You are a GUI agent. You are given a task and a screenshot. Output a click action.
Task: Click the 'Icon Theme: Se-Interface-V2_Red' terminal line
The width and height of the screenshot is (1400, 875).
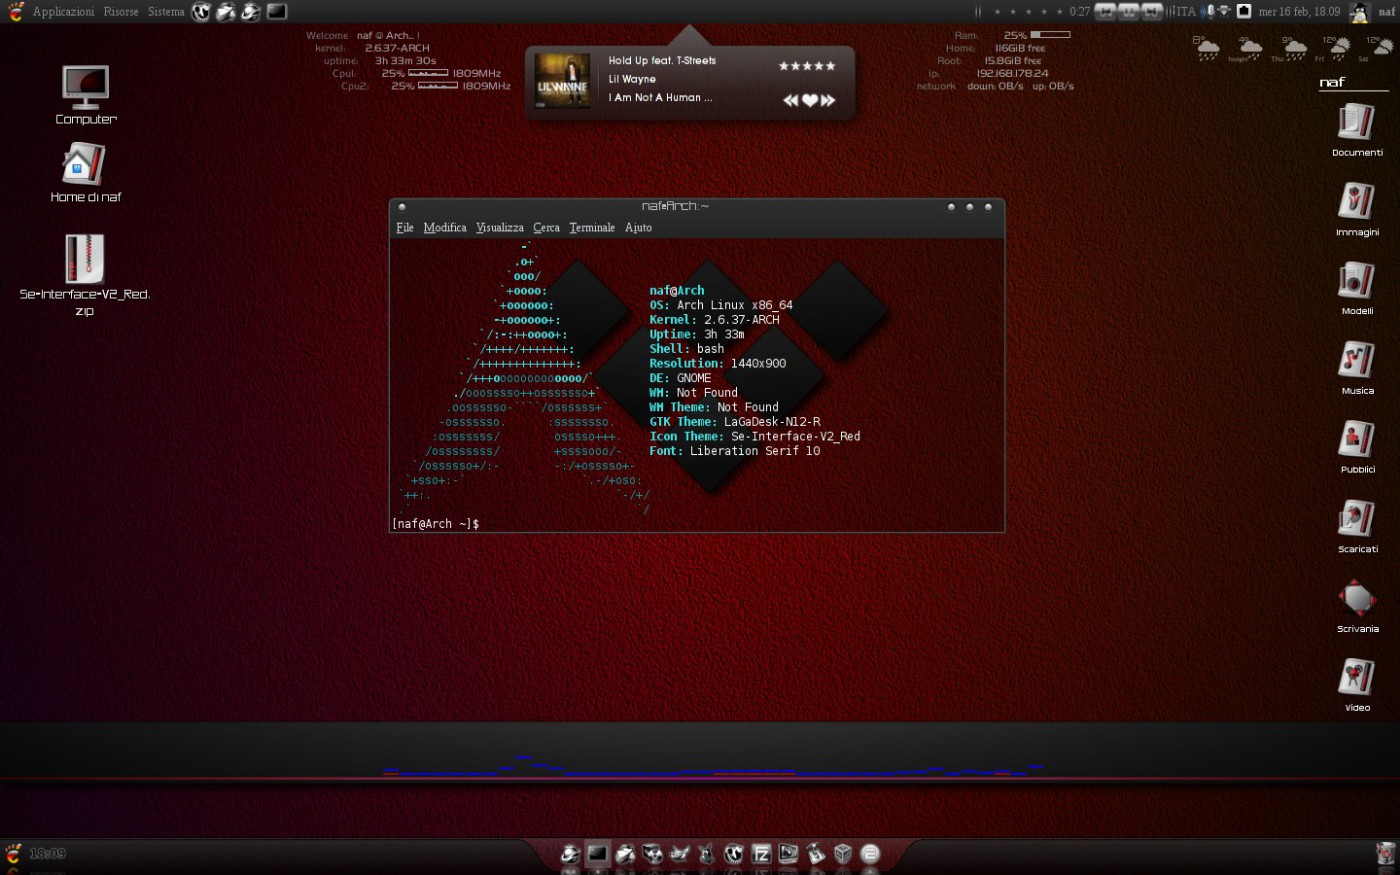coord(755,437)
